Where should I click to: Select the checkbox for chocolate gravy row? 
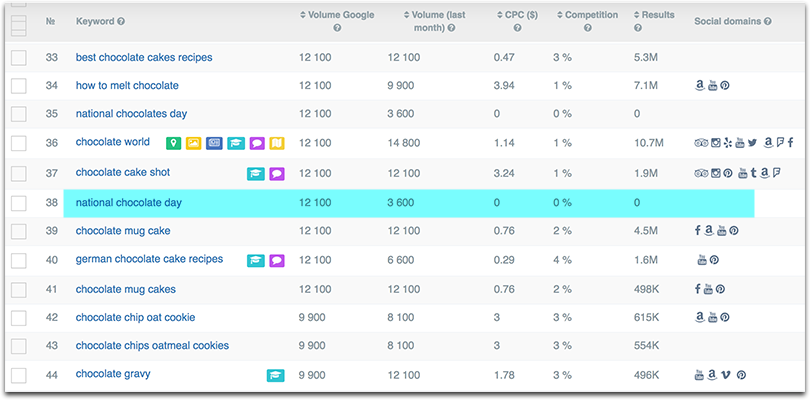[19, 375]
